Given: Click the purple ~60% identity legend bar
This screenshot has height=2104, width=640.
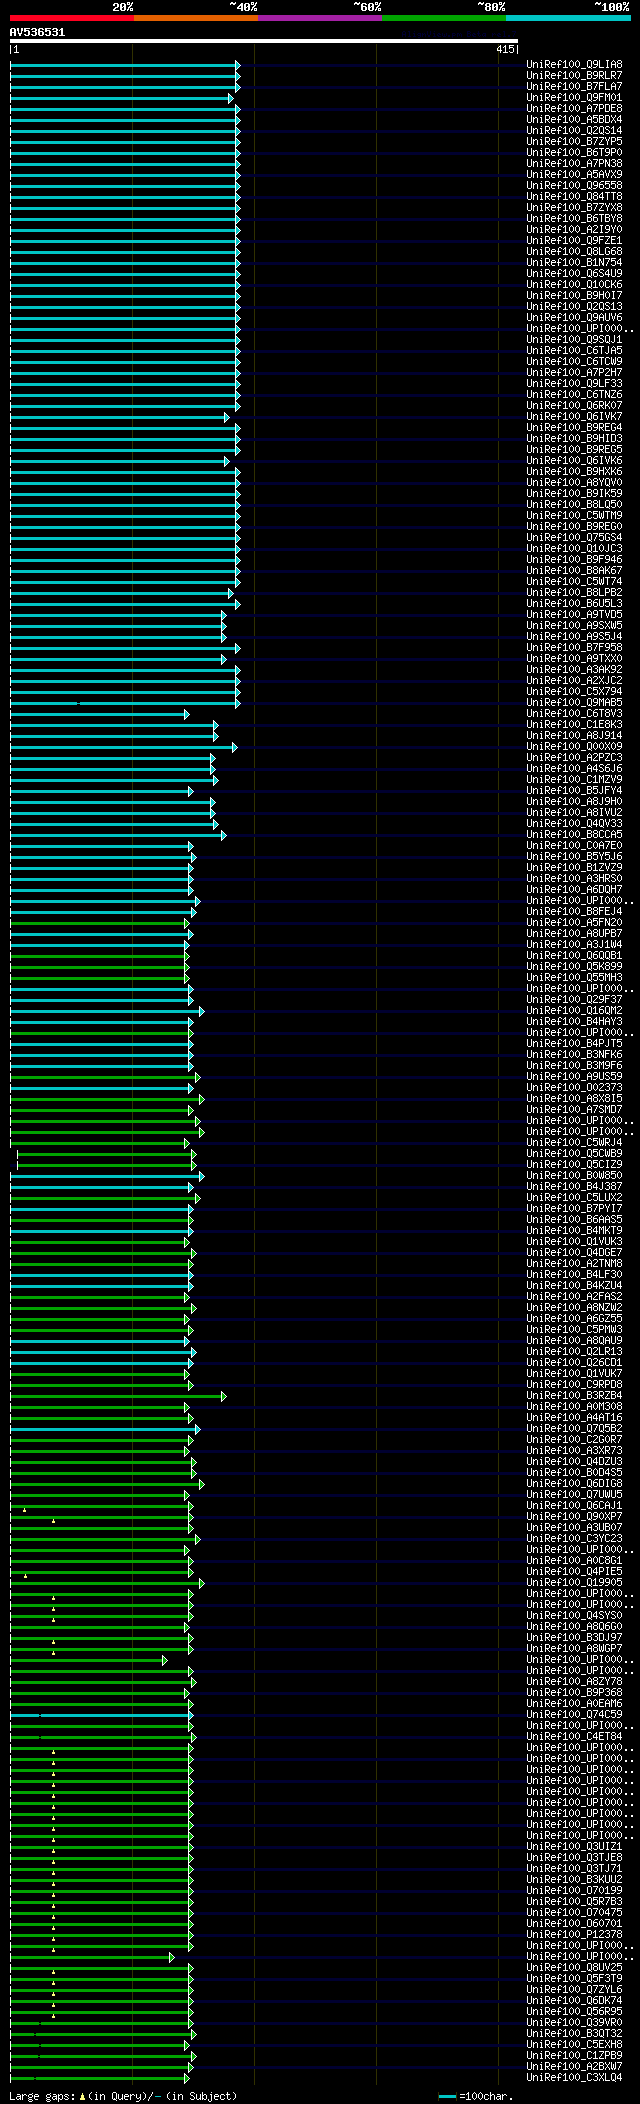Looking at the screenshot, I should coord(319,18).
